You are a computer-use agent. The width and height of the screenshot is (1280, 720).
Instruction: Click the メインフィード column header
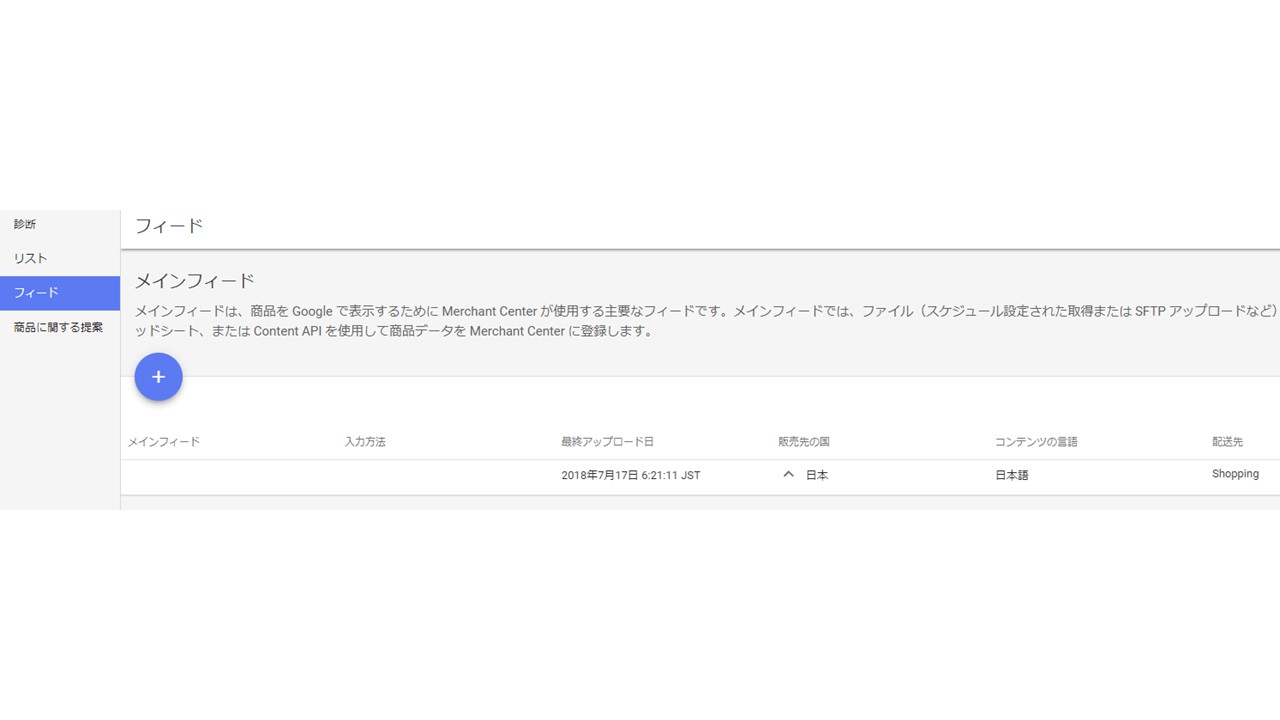[164, 442]
